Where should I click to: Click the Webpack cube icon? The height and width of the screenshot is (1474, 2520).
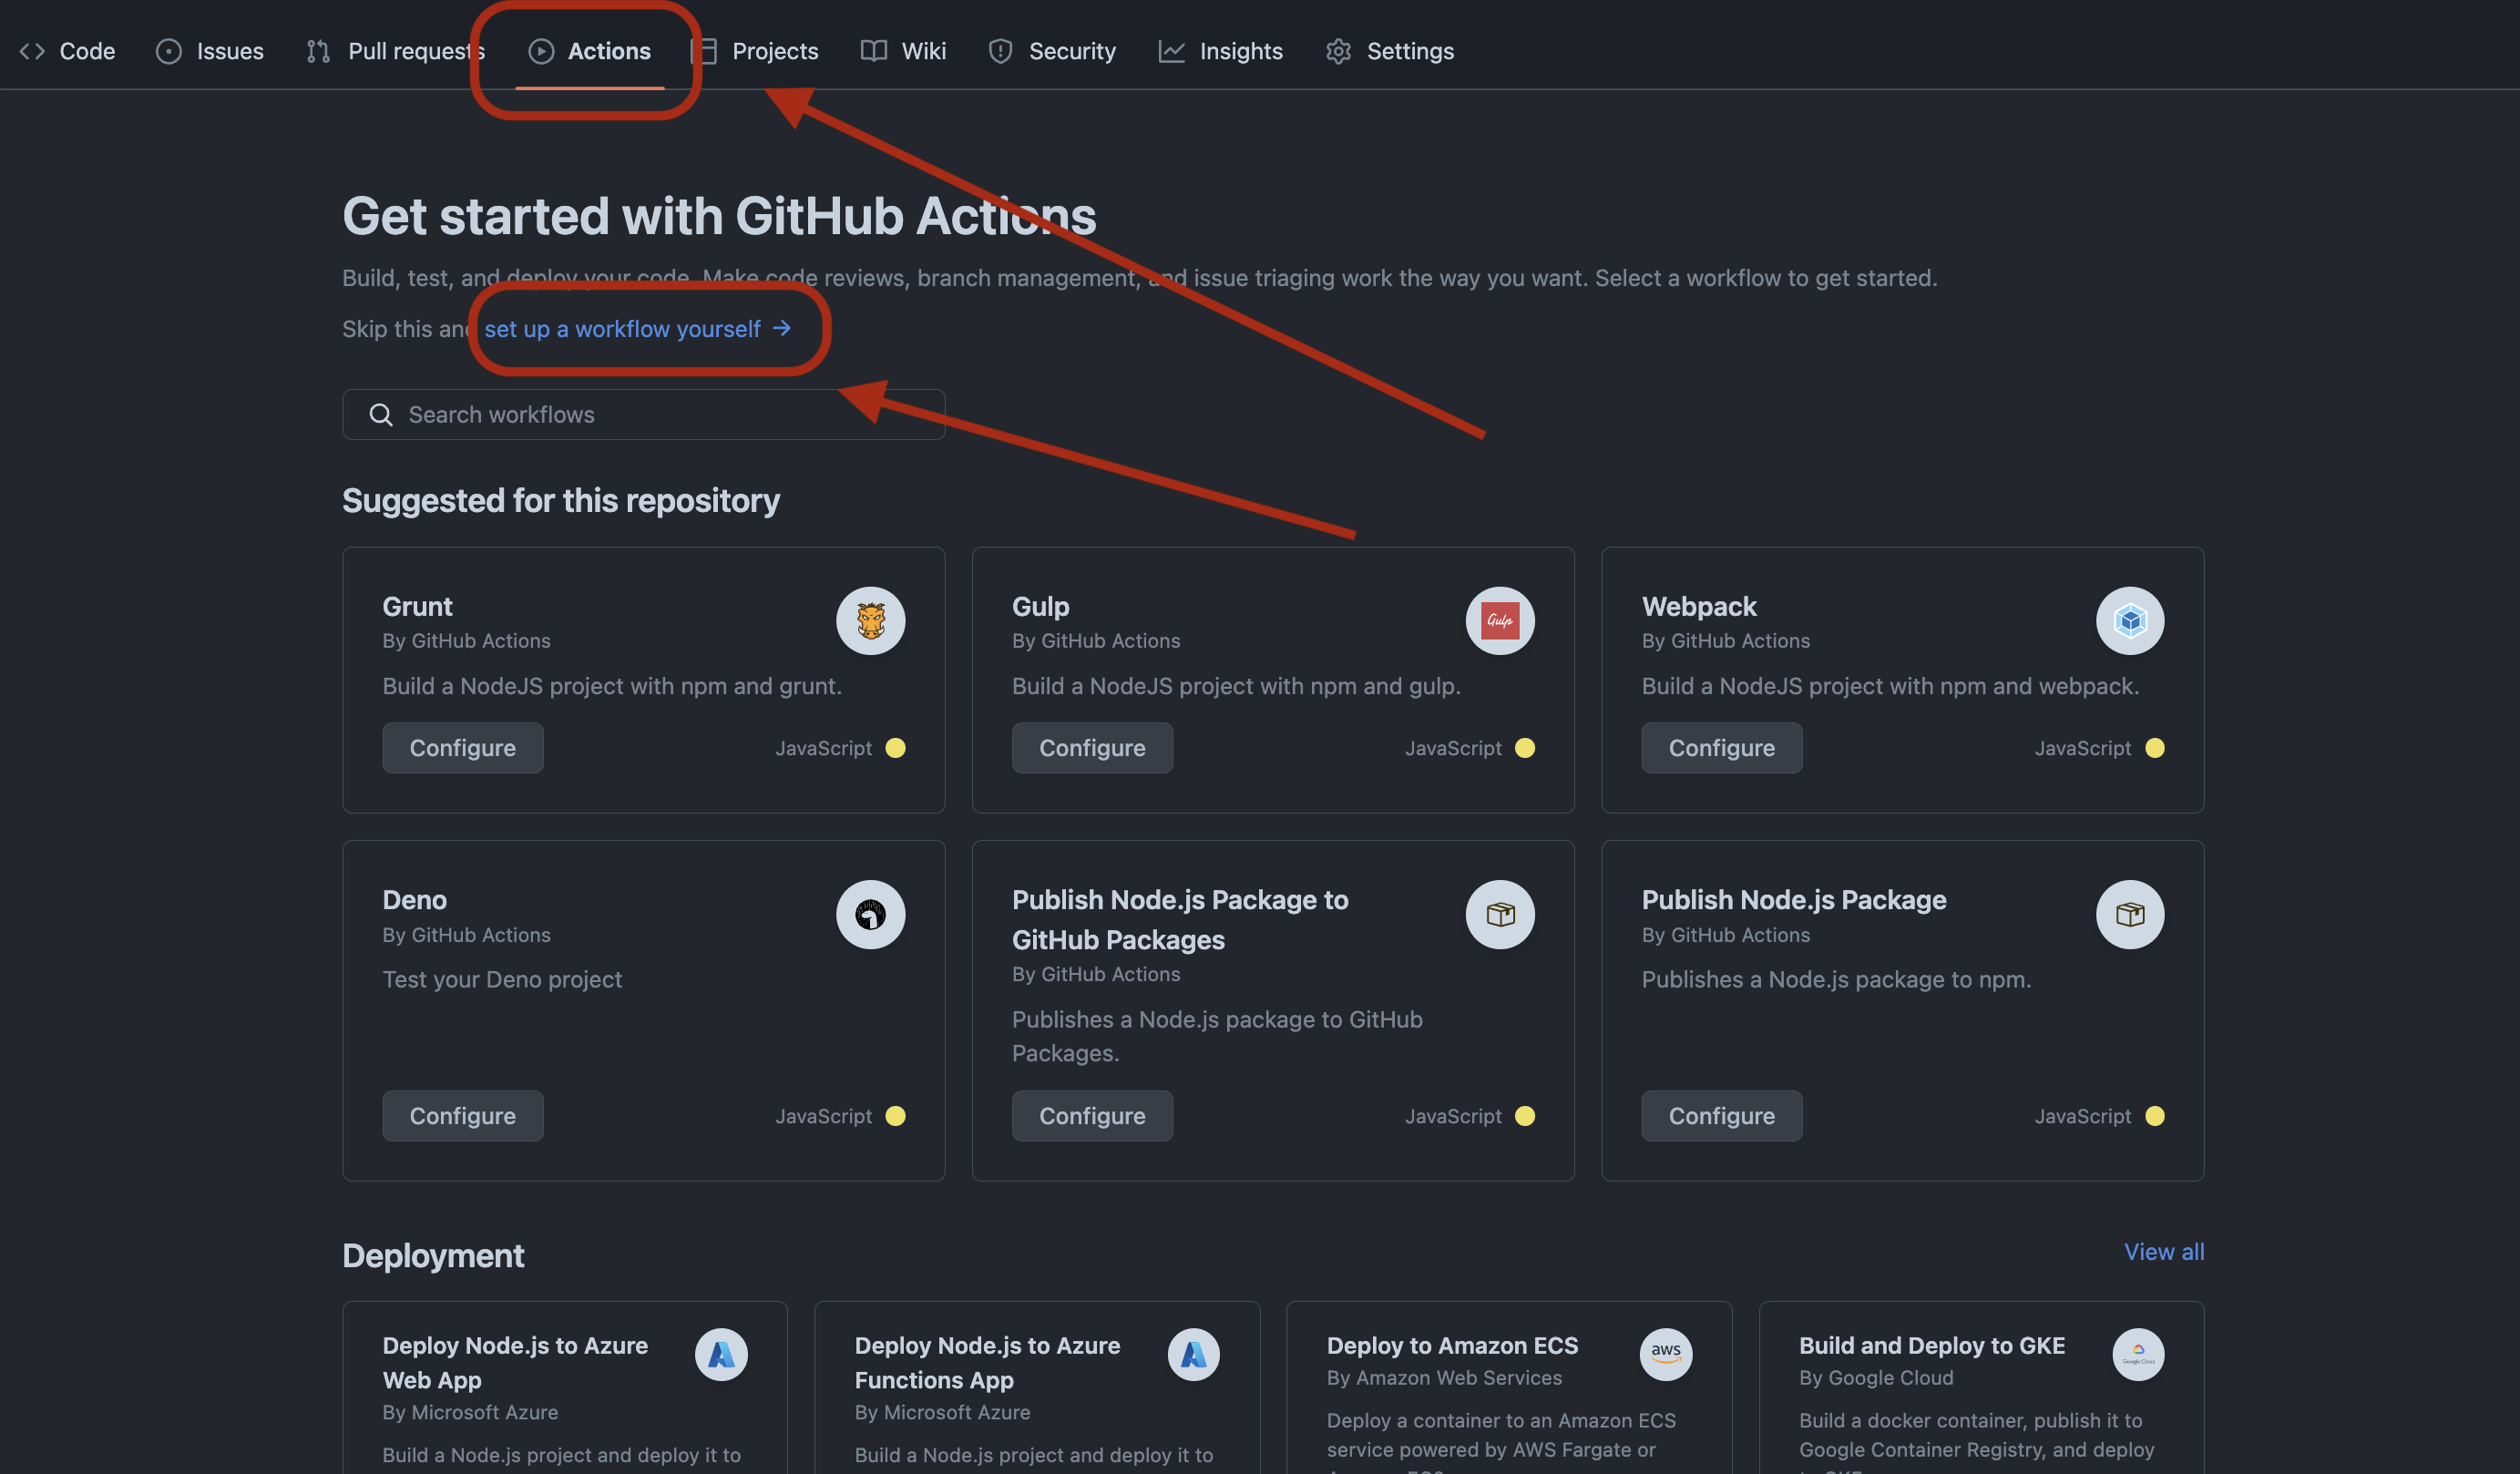click(x=2129, y=621)
